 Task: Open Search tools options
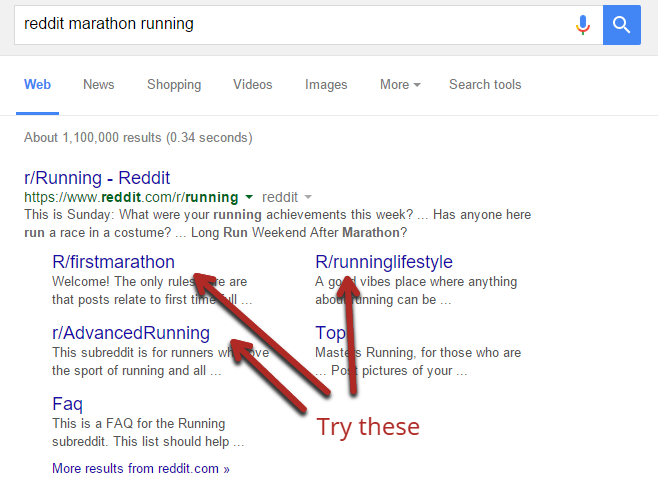(x=485, y=84)
